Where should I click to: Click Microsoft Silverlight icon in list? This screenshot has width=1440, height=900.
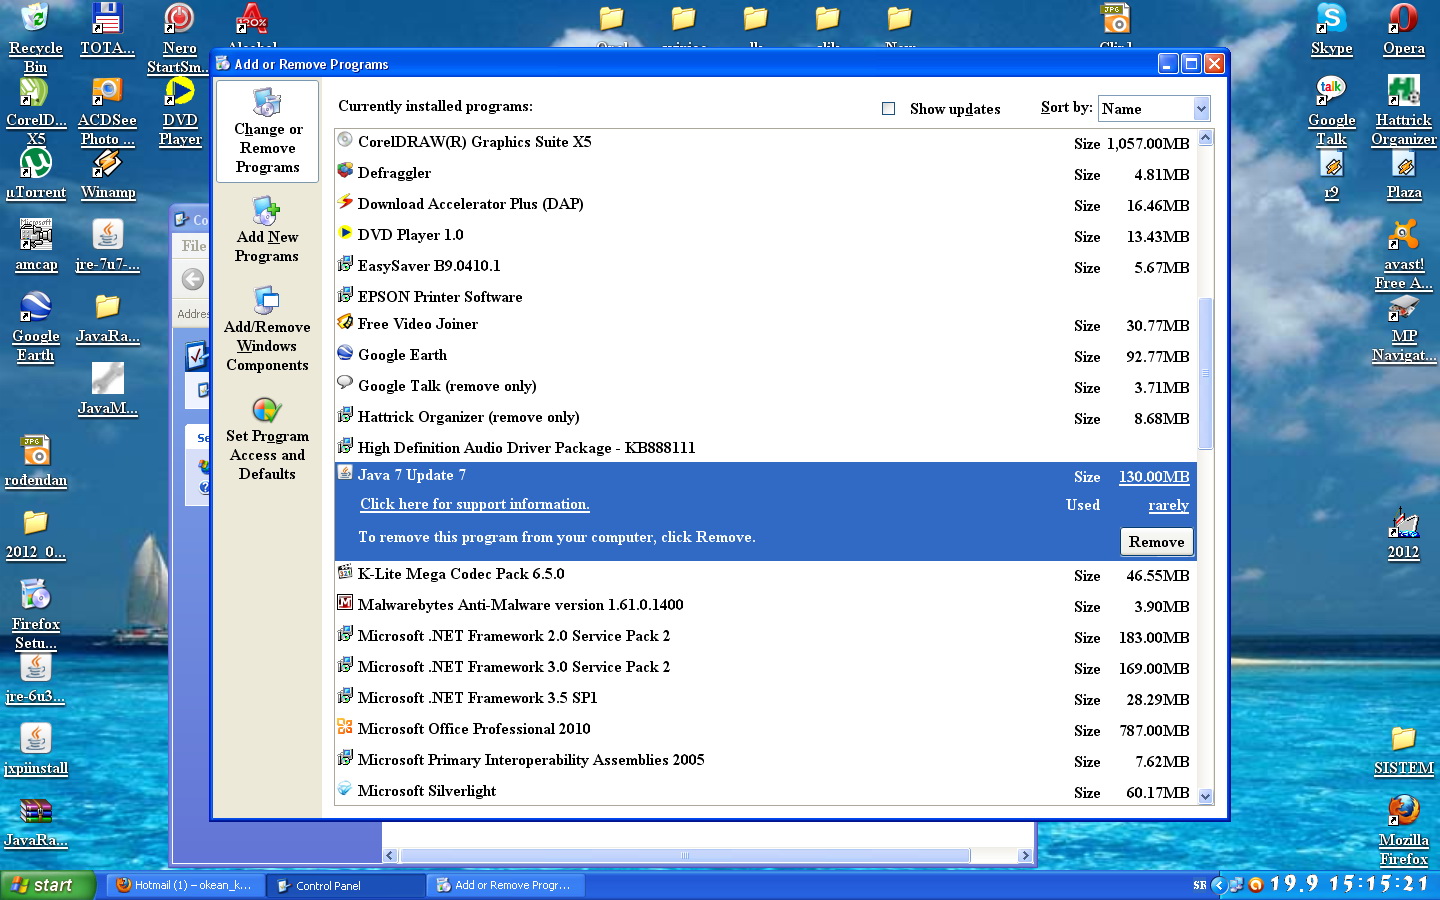coord(345,790)
